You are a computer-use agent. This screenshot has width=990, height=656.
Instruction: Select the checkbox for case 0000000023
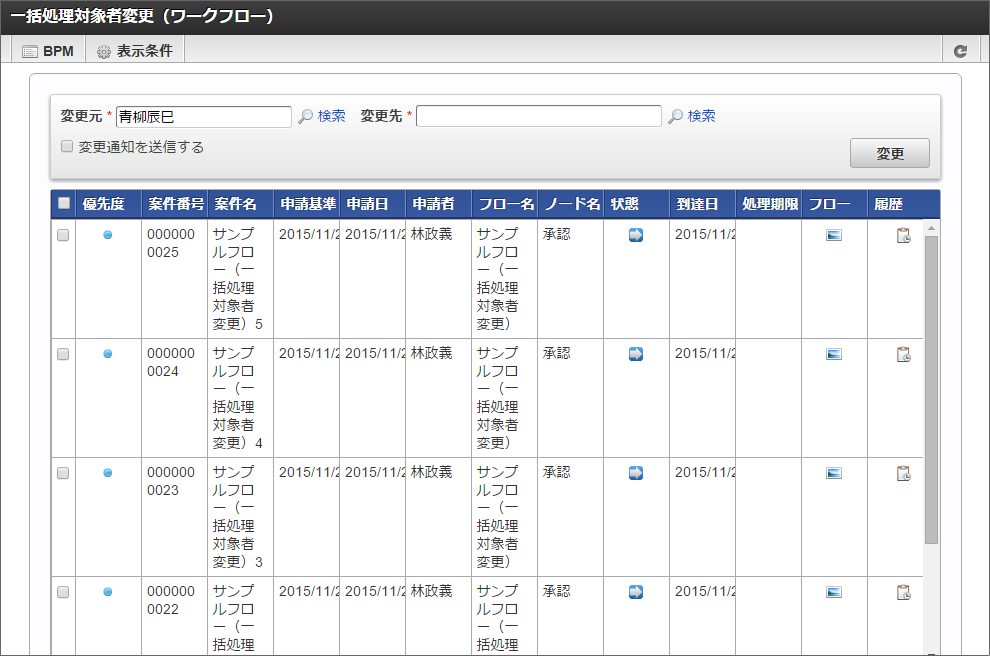pyautogui.click(x=63, y=473)
